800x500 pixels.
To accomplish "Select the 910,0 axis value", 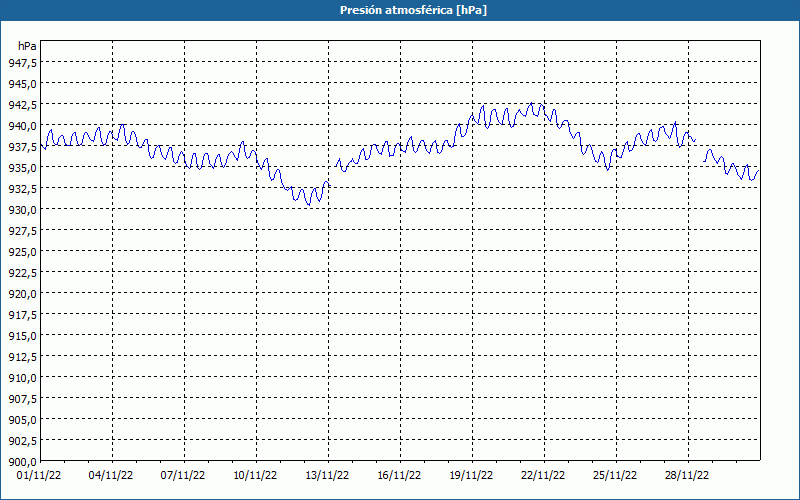I will (22, 378).
